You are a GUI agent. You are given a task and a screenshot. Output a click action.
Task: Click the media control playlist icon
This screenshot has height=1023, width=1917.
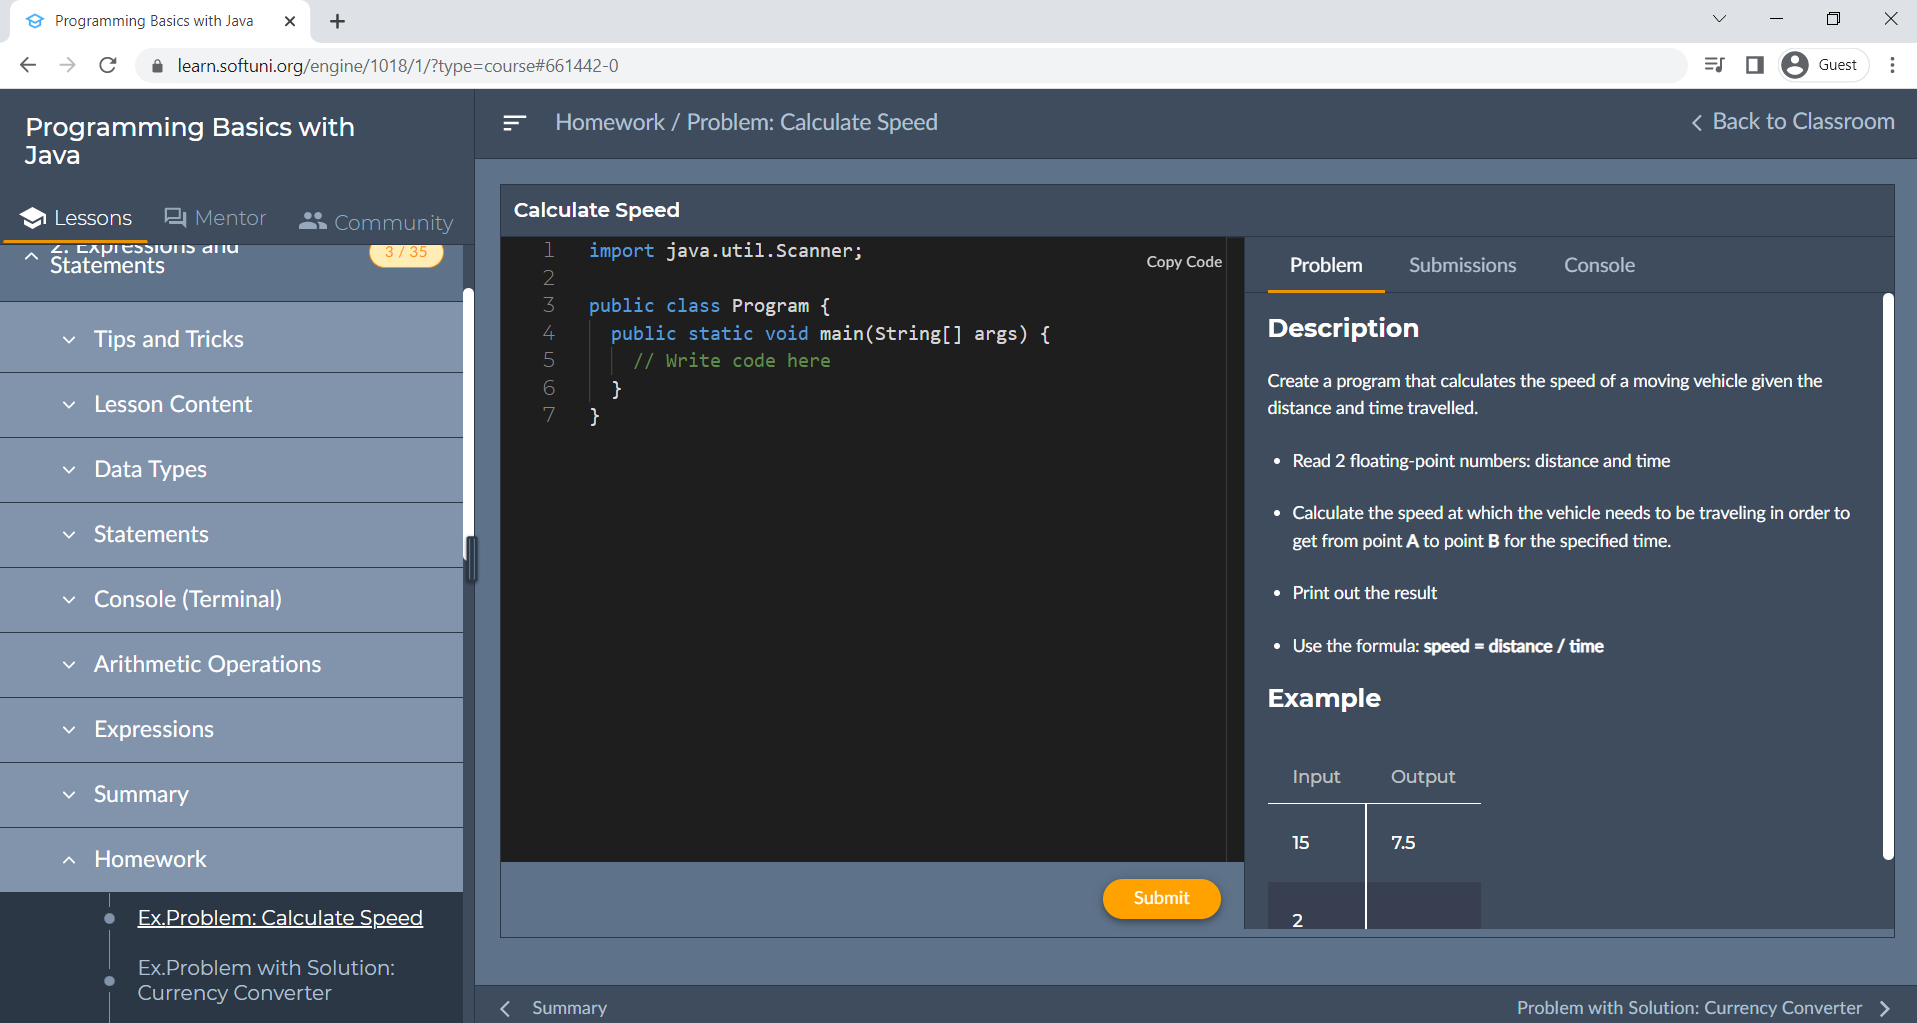click(x=1714, y=65)
